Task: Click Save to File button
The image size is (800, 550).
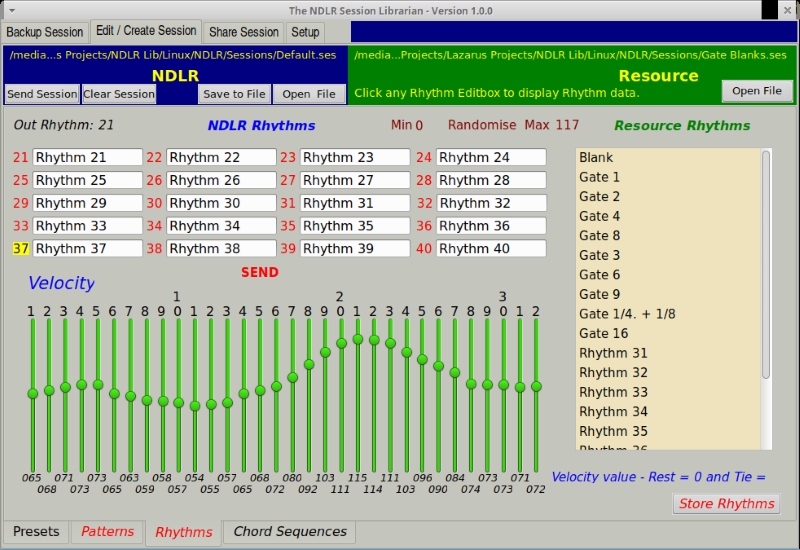Action: 234,94
